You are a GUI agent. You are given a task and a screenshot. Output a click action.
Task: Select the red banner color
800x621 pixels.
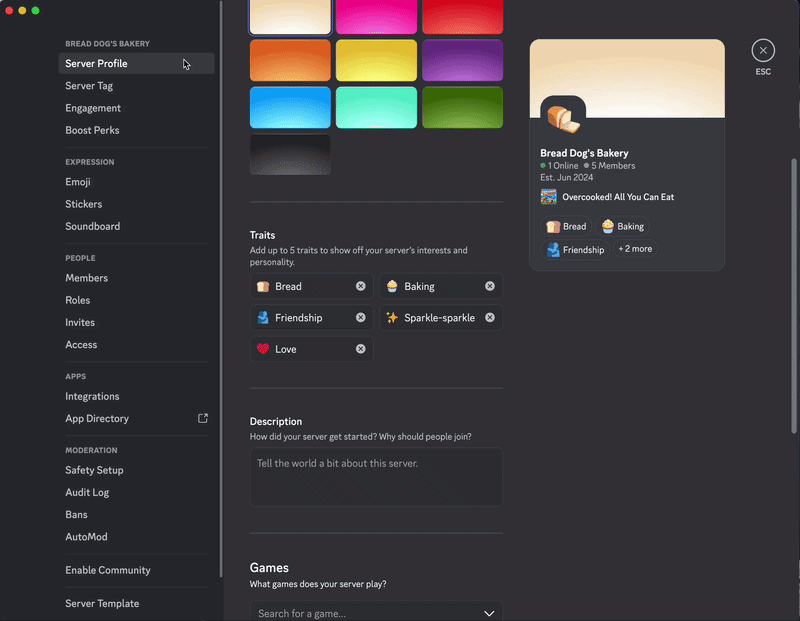(462, 17)
